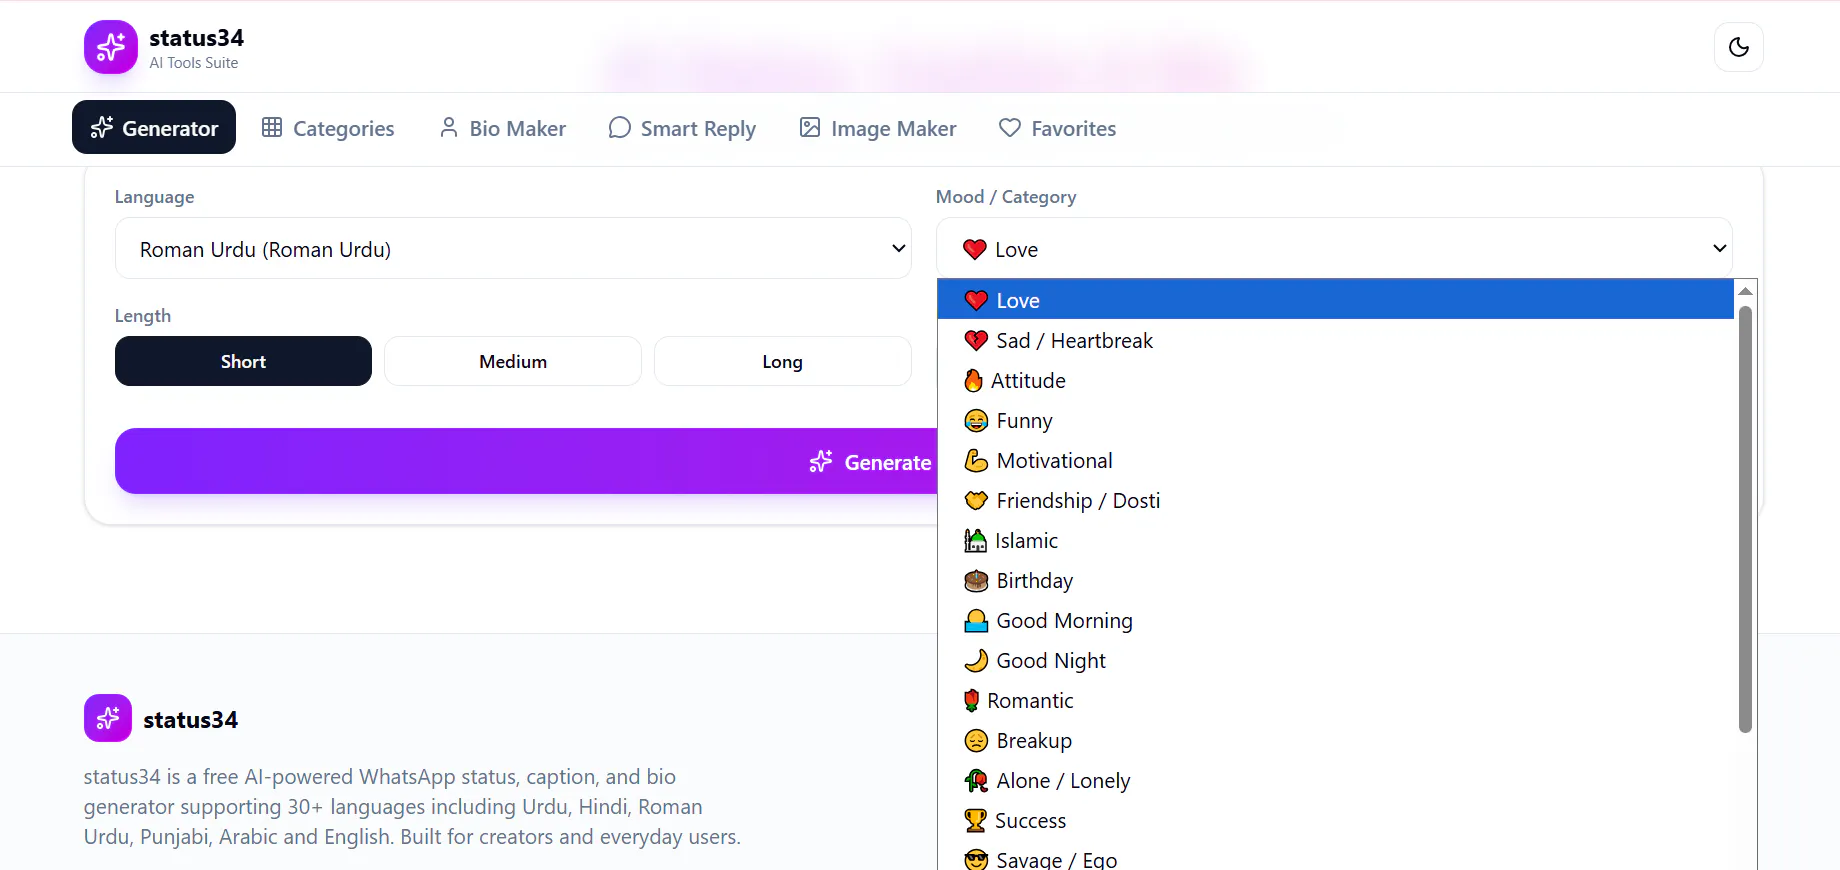Click the status34 header title text

[x=196, y=38]
